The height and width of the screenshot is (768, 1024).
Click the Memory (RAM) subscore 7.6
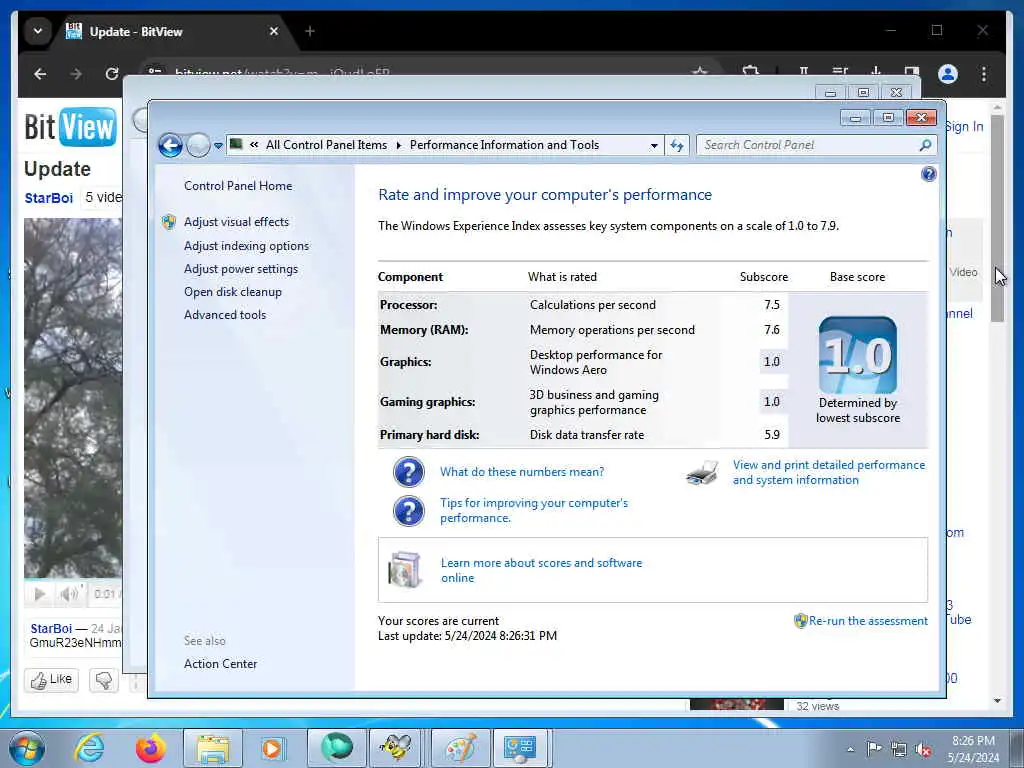click(772, 330)
